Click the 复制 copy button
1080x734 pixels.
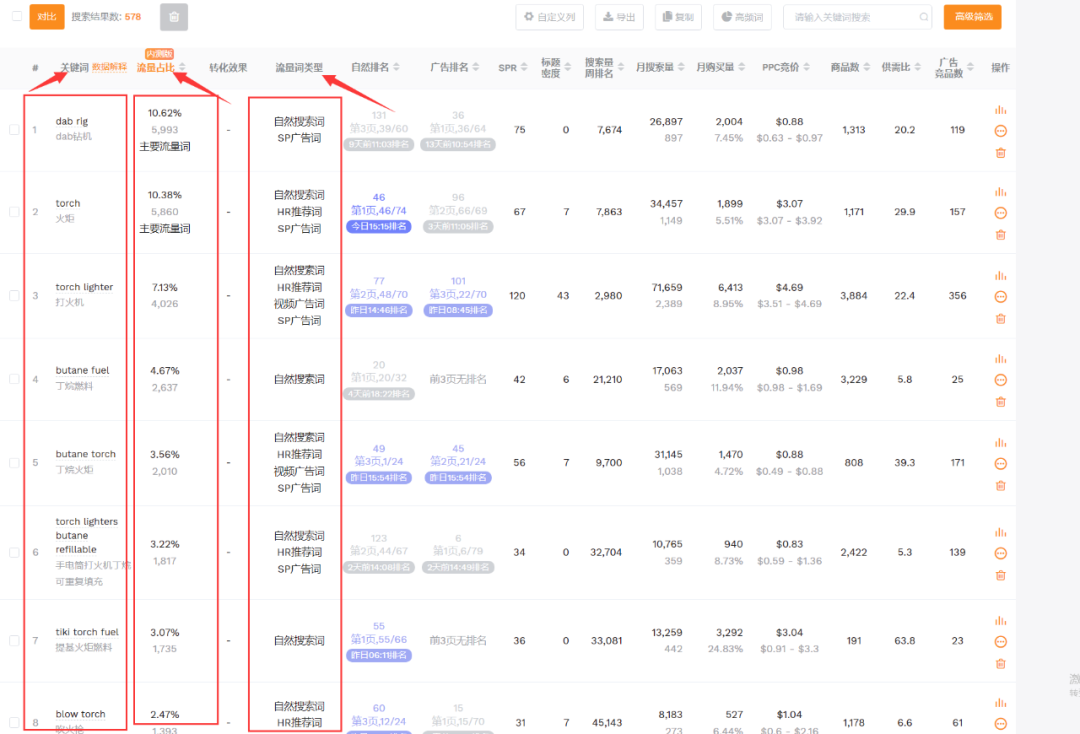pos(678,17)
